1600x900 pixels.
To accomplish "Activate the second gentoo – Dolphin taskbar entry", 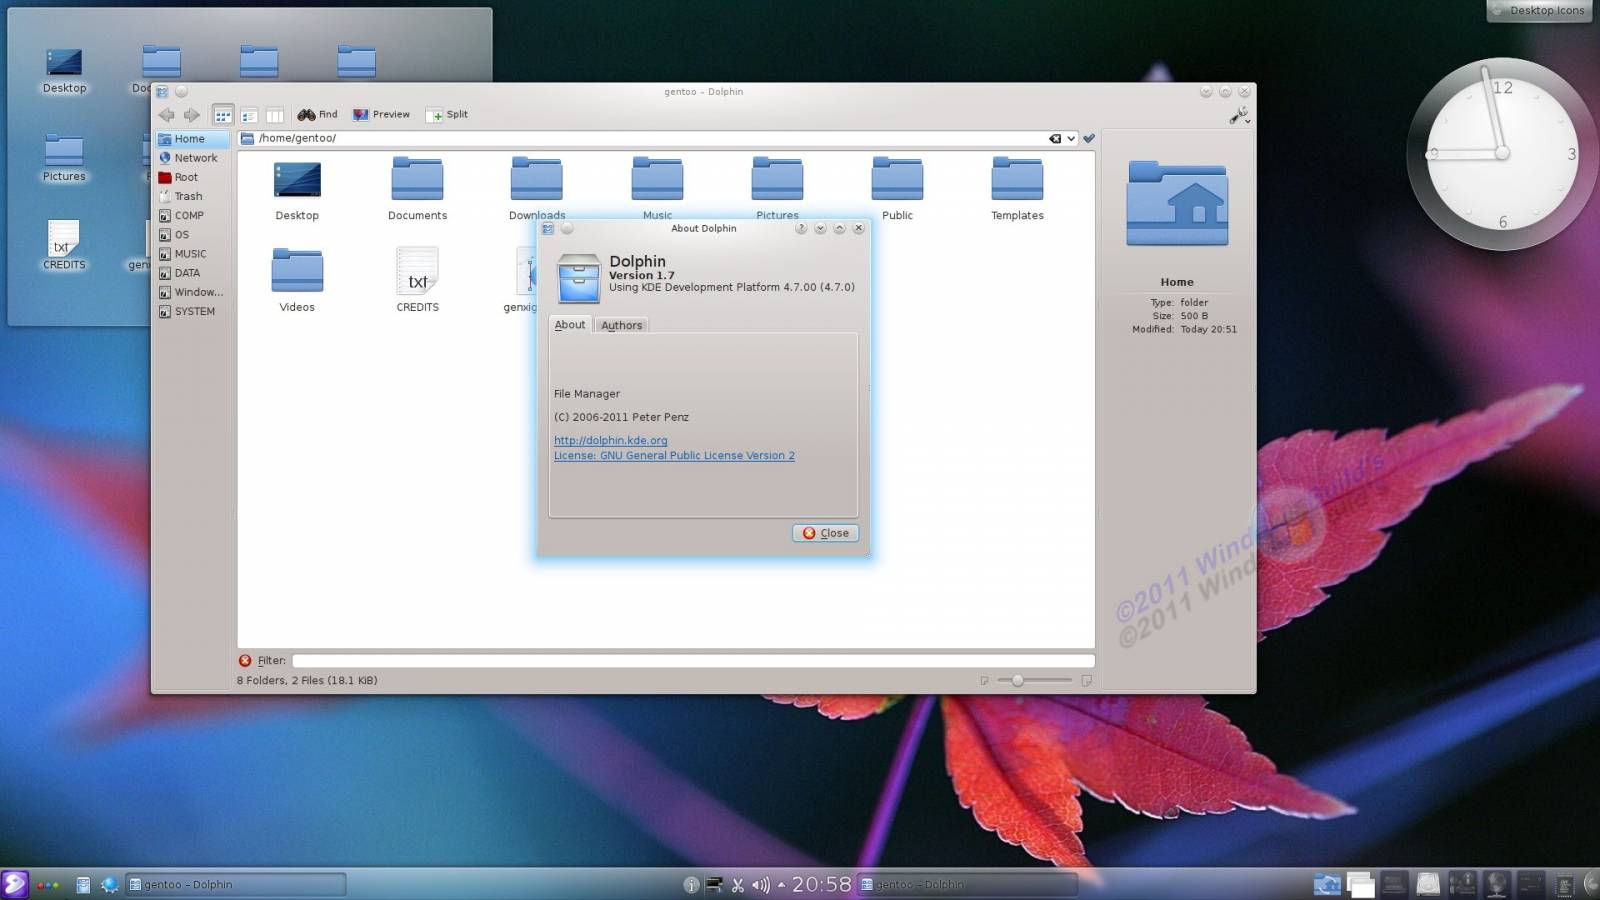I will 966,885.
